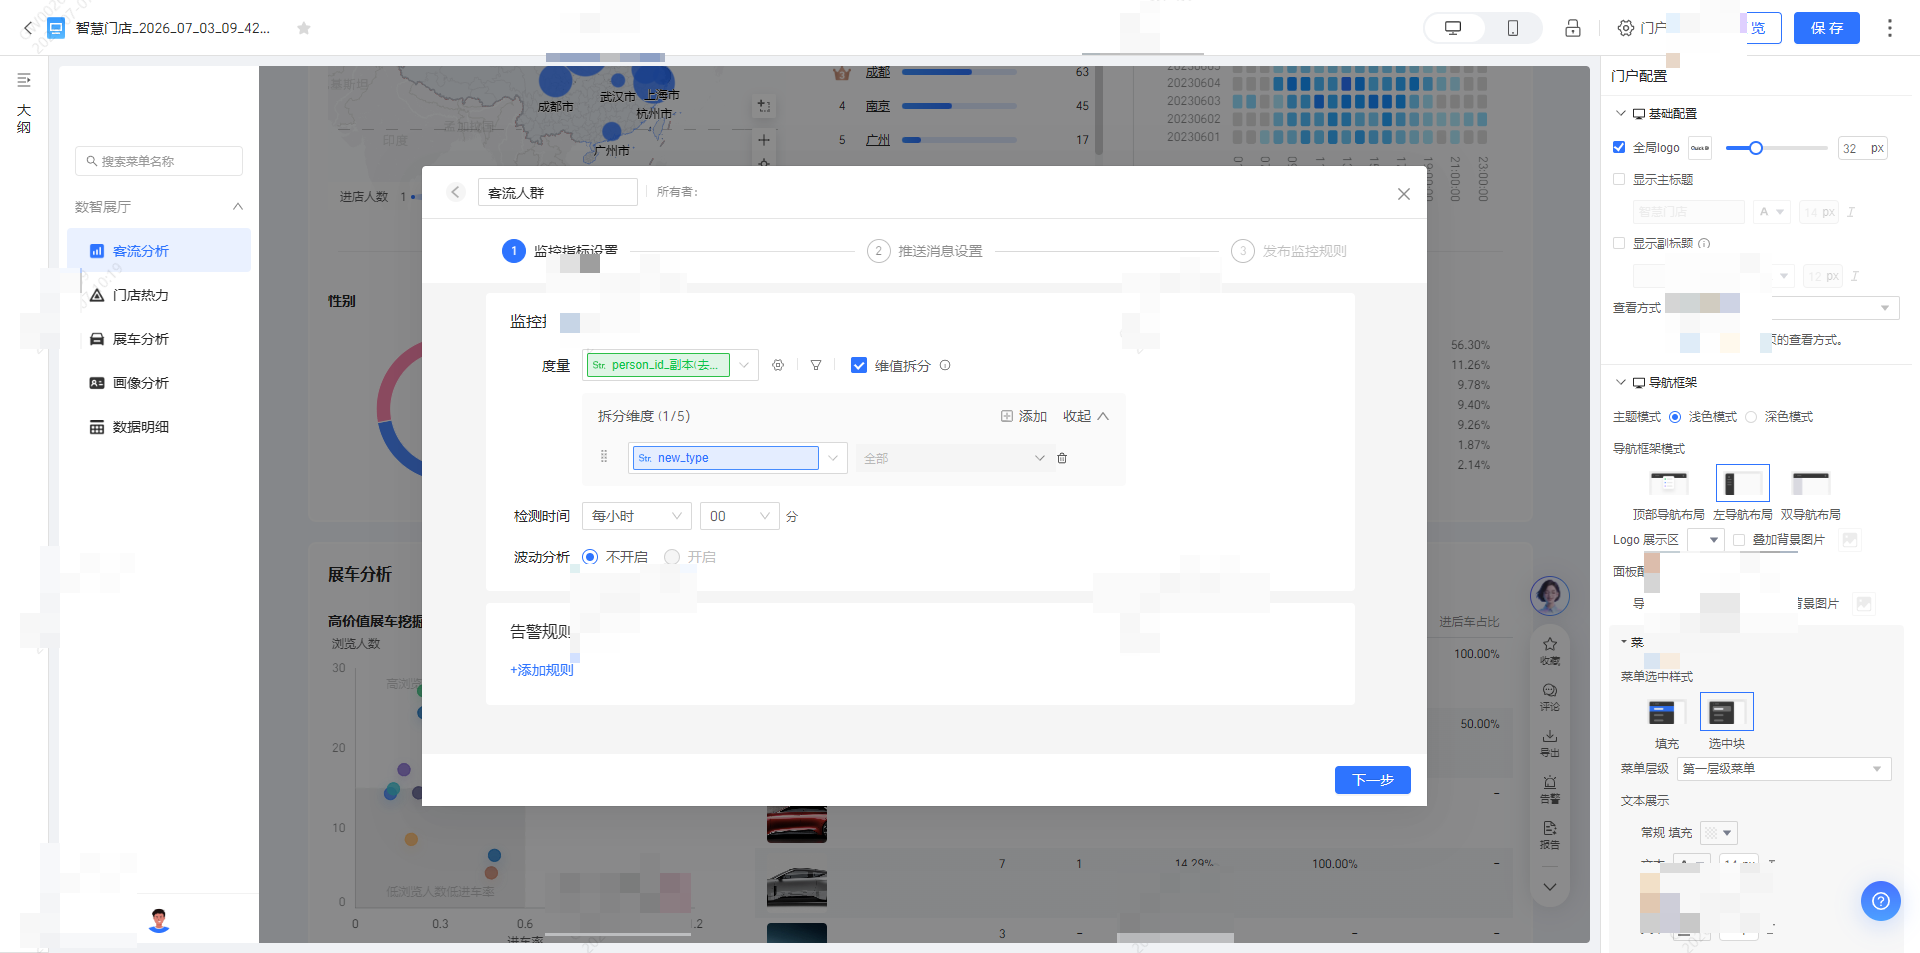Viewport: 1920px width, 953px height.
Task: Collapse the 数智展厅 menu group
Action: pos(238,207)
